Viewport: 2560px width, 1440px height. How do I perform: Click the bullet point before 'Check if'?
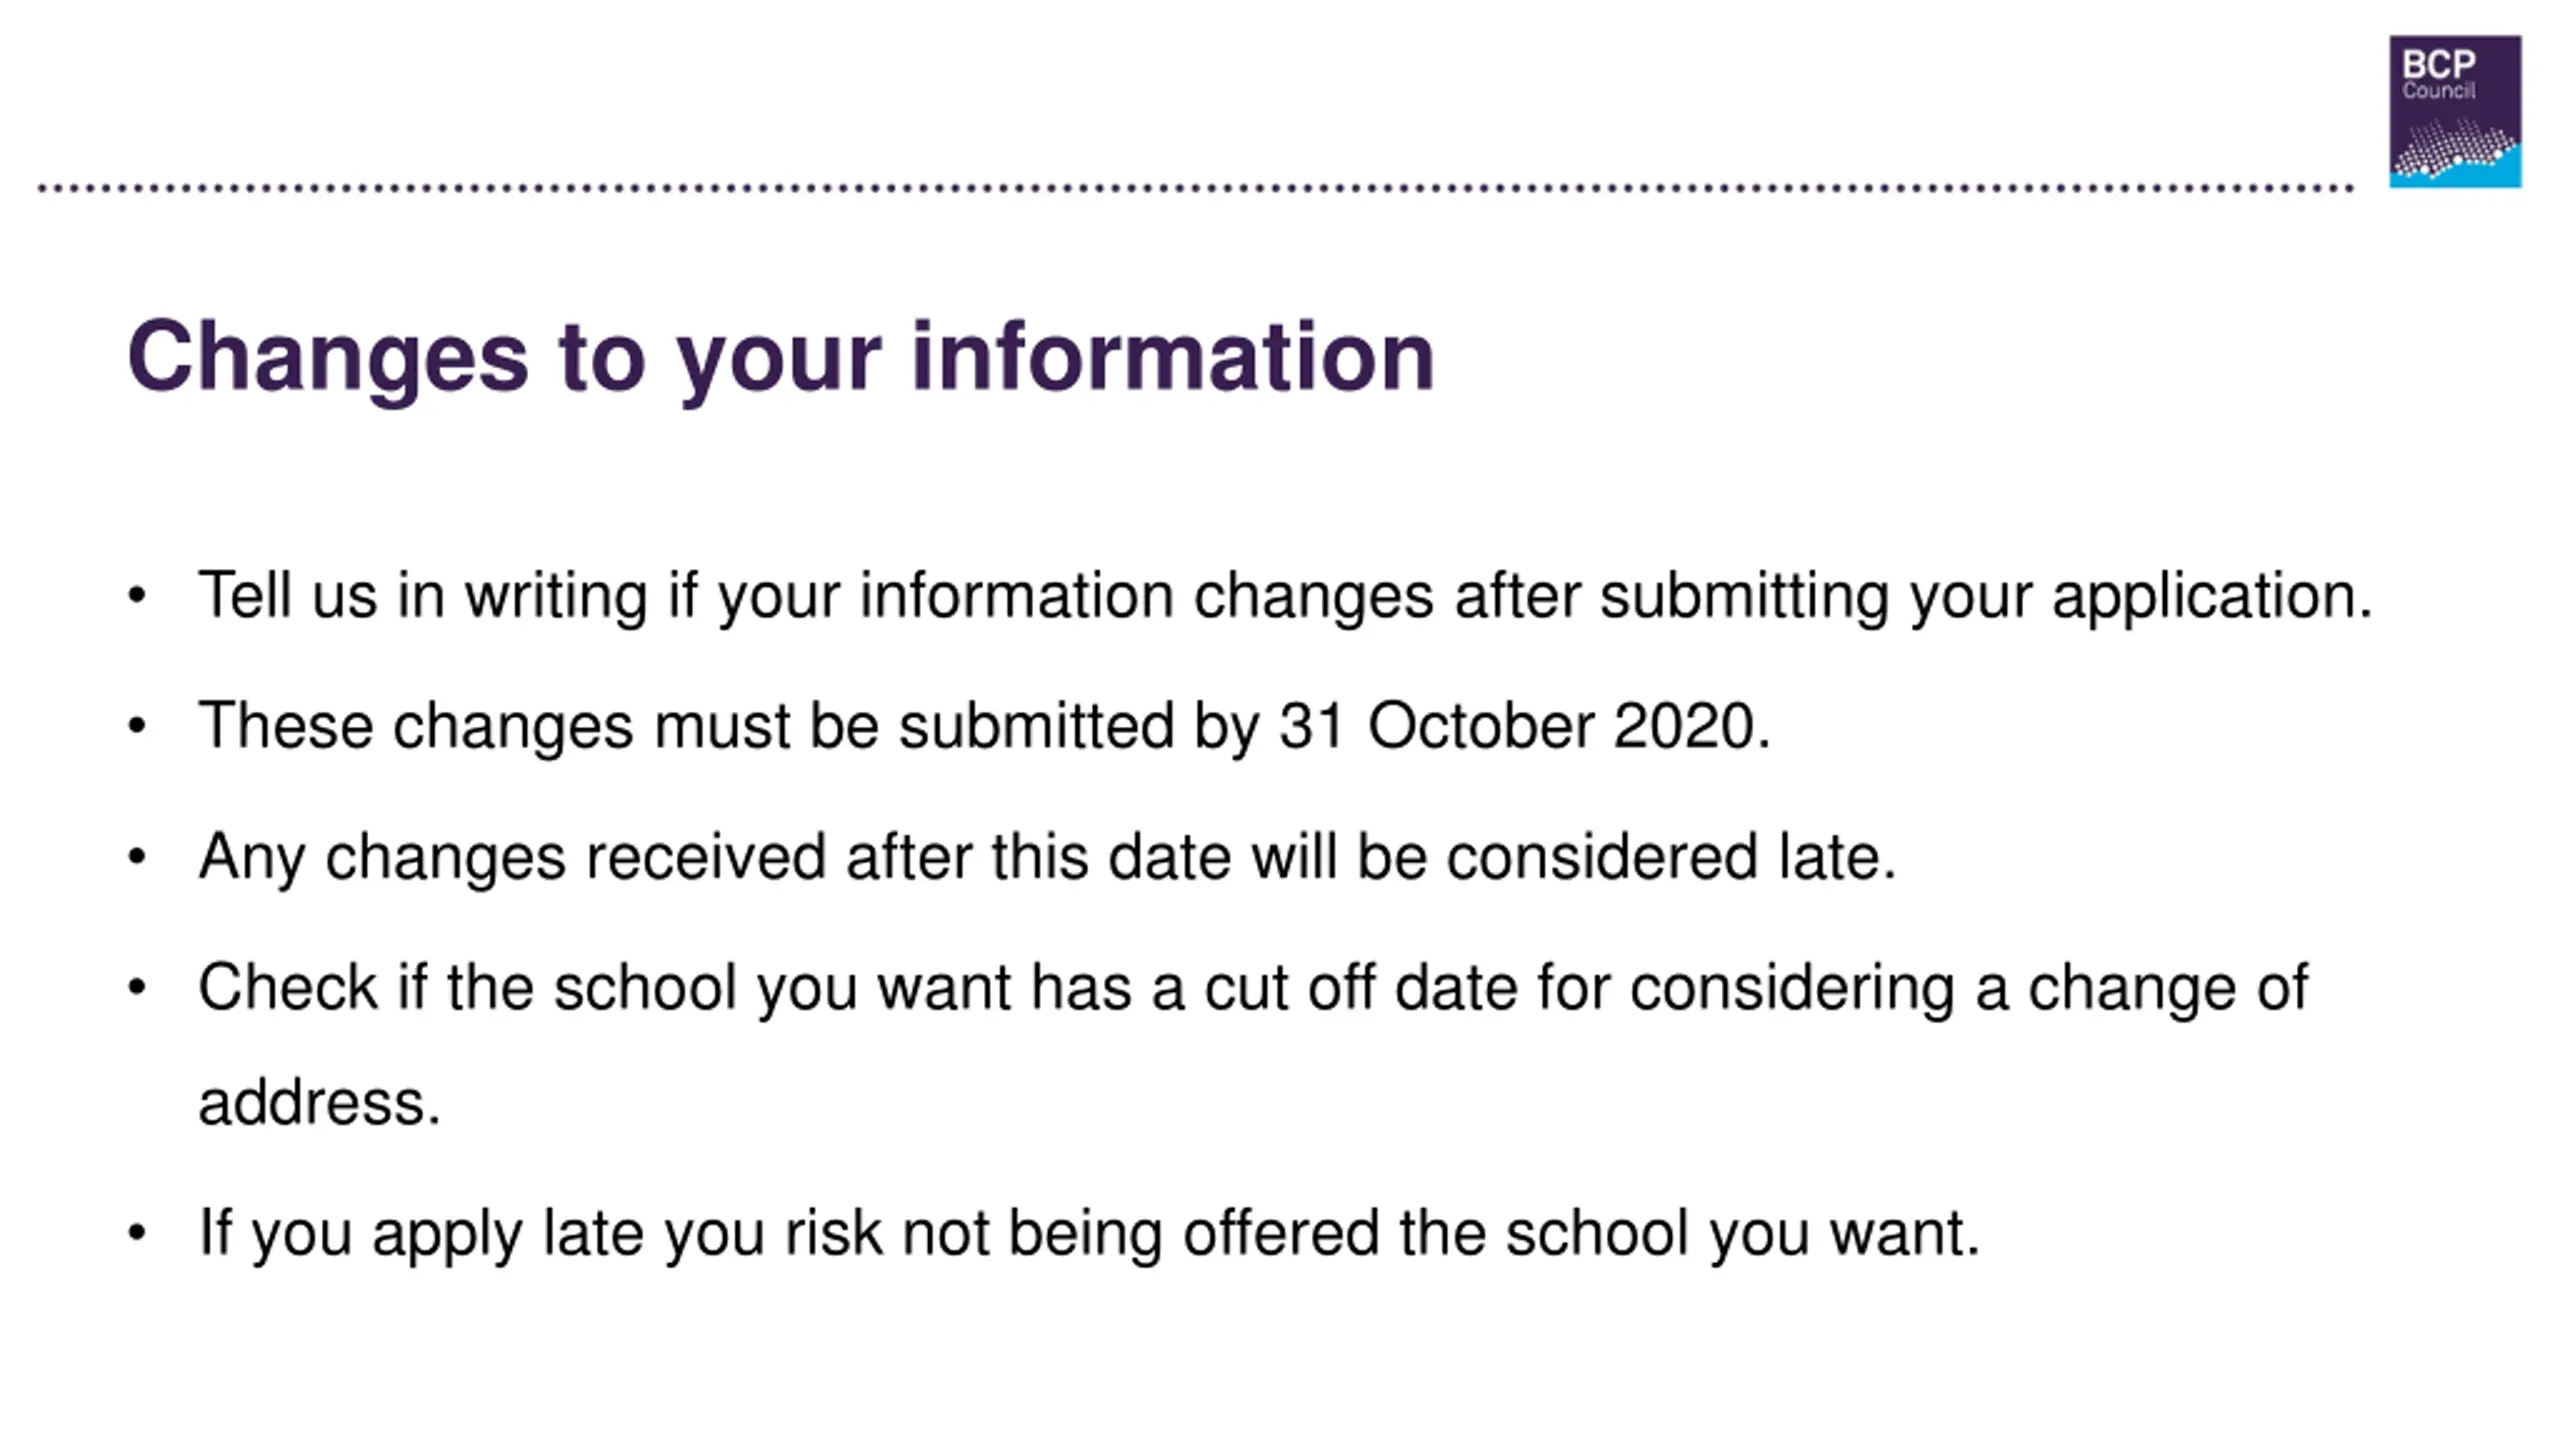coord(137,988)
